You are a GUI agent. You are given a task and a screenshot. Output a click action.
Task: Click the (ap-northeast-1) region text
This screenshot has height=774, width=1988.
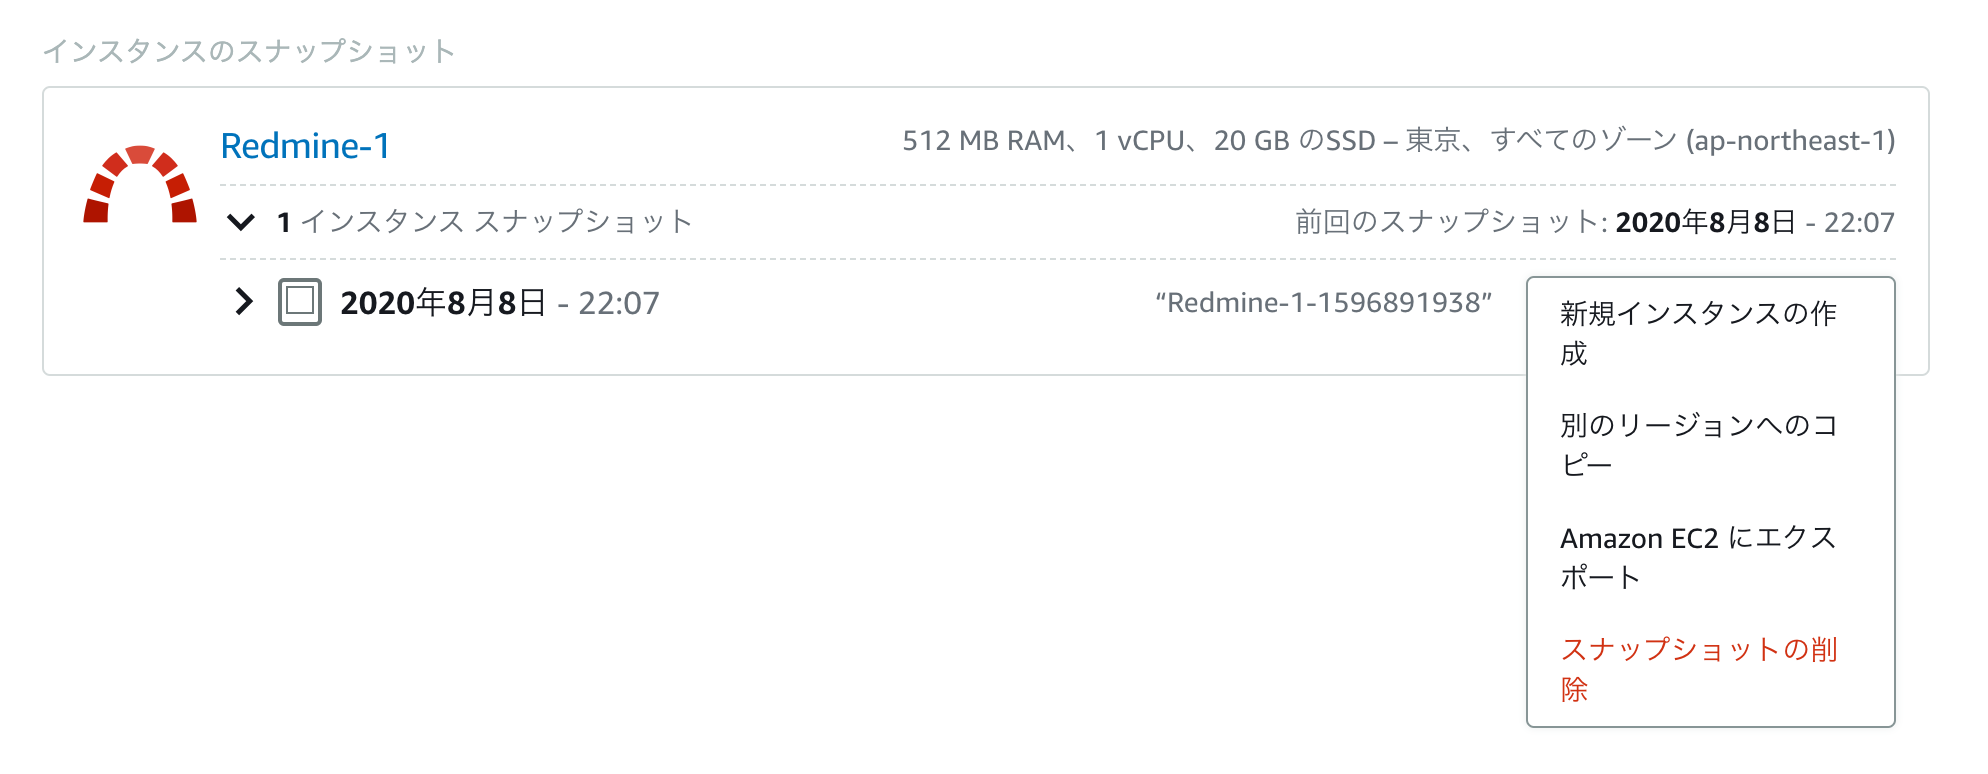[1790, 141]
